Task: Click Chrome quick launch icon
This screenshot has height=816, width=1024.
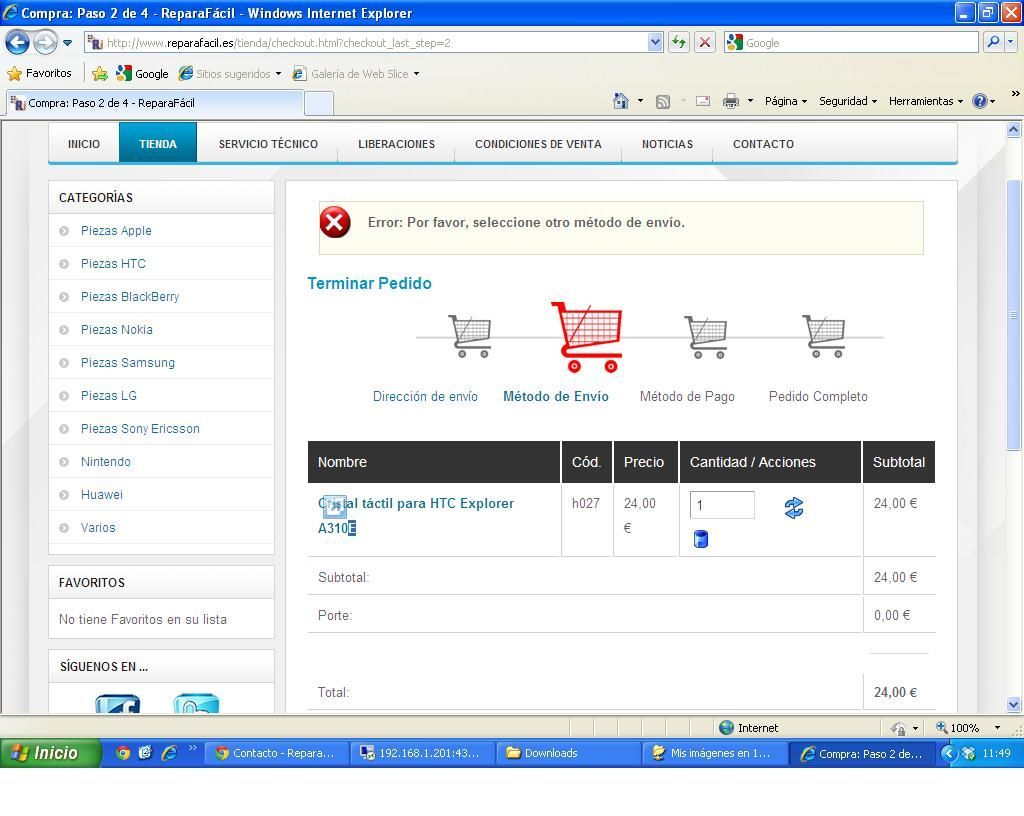Action: tap(123, 753)
